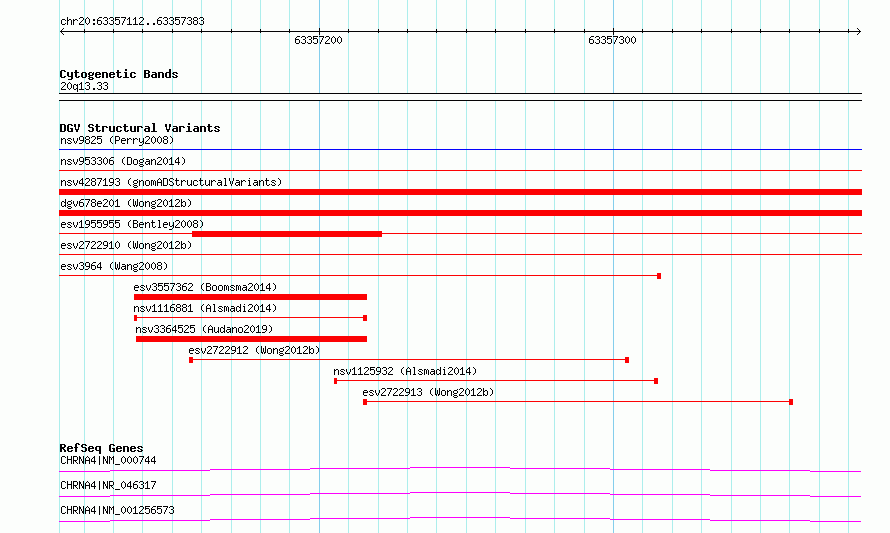The width and height of the screenshot is (890, 533).
Task: Select esv2722913 (Wong2012b) label
Action: [428, 392]
